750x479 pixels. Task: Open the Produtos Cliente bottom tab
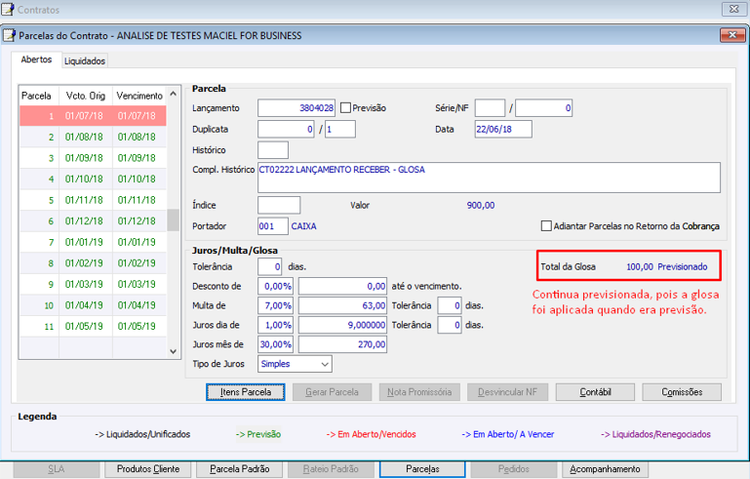pos(148,469)
